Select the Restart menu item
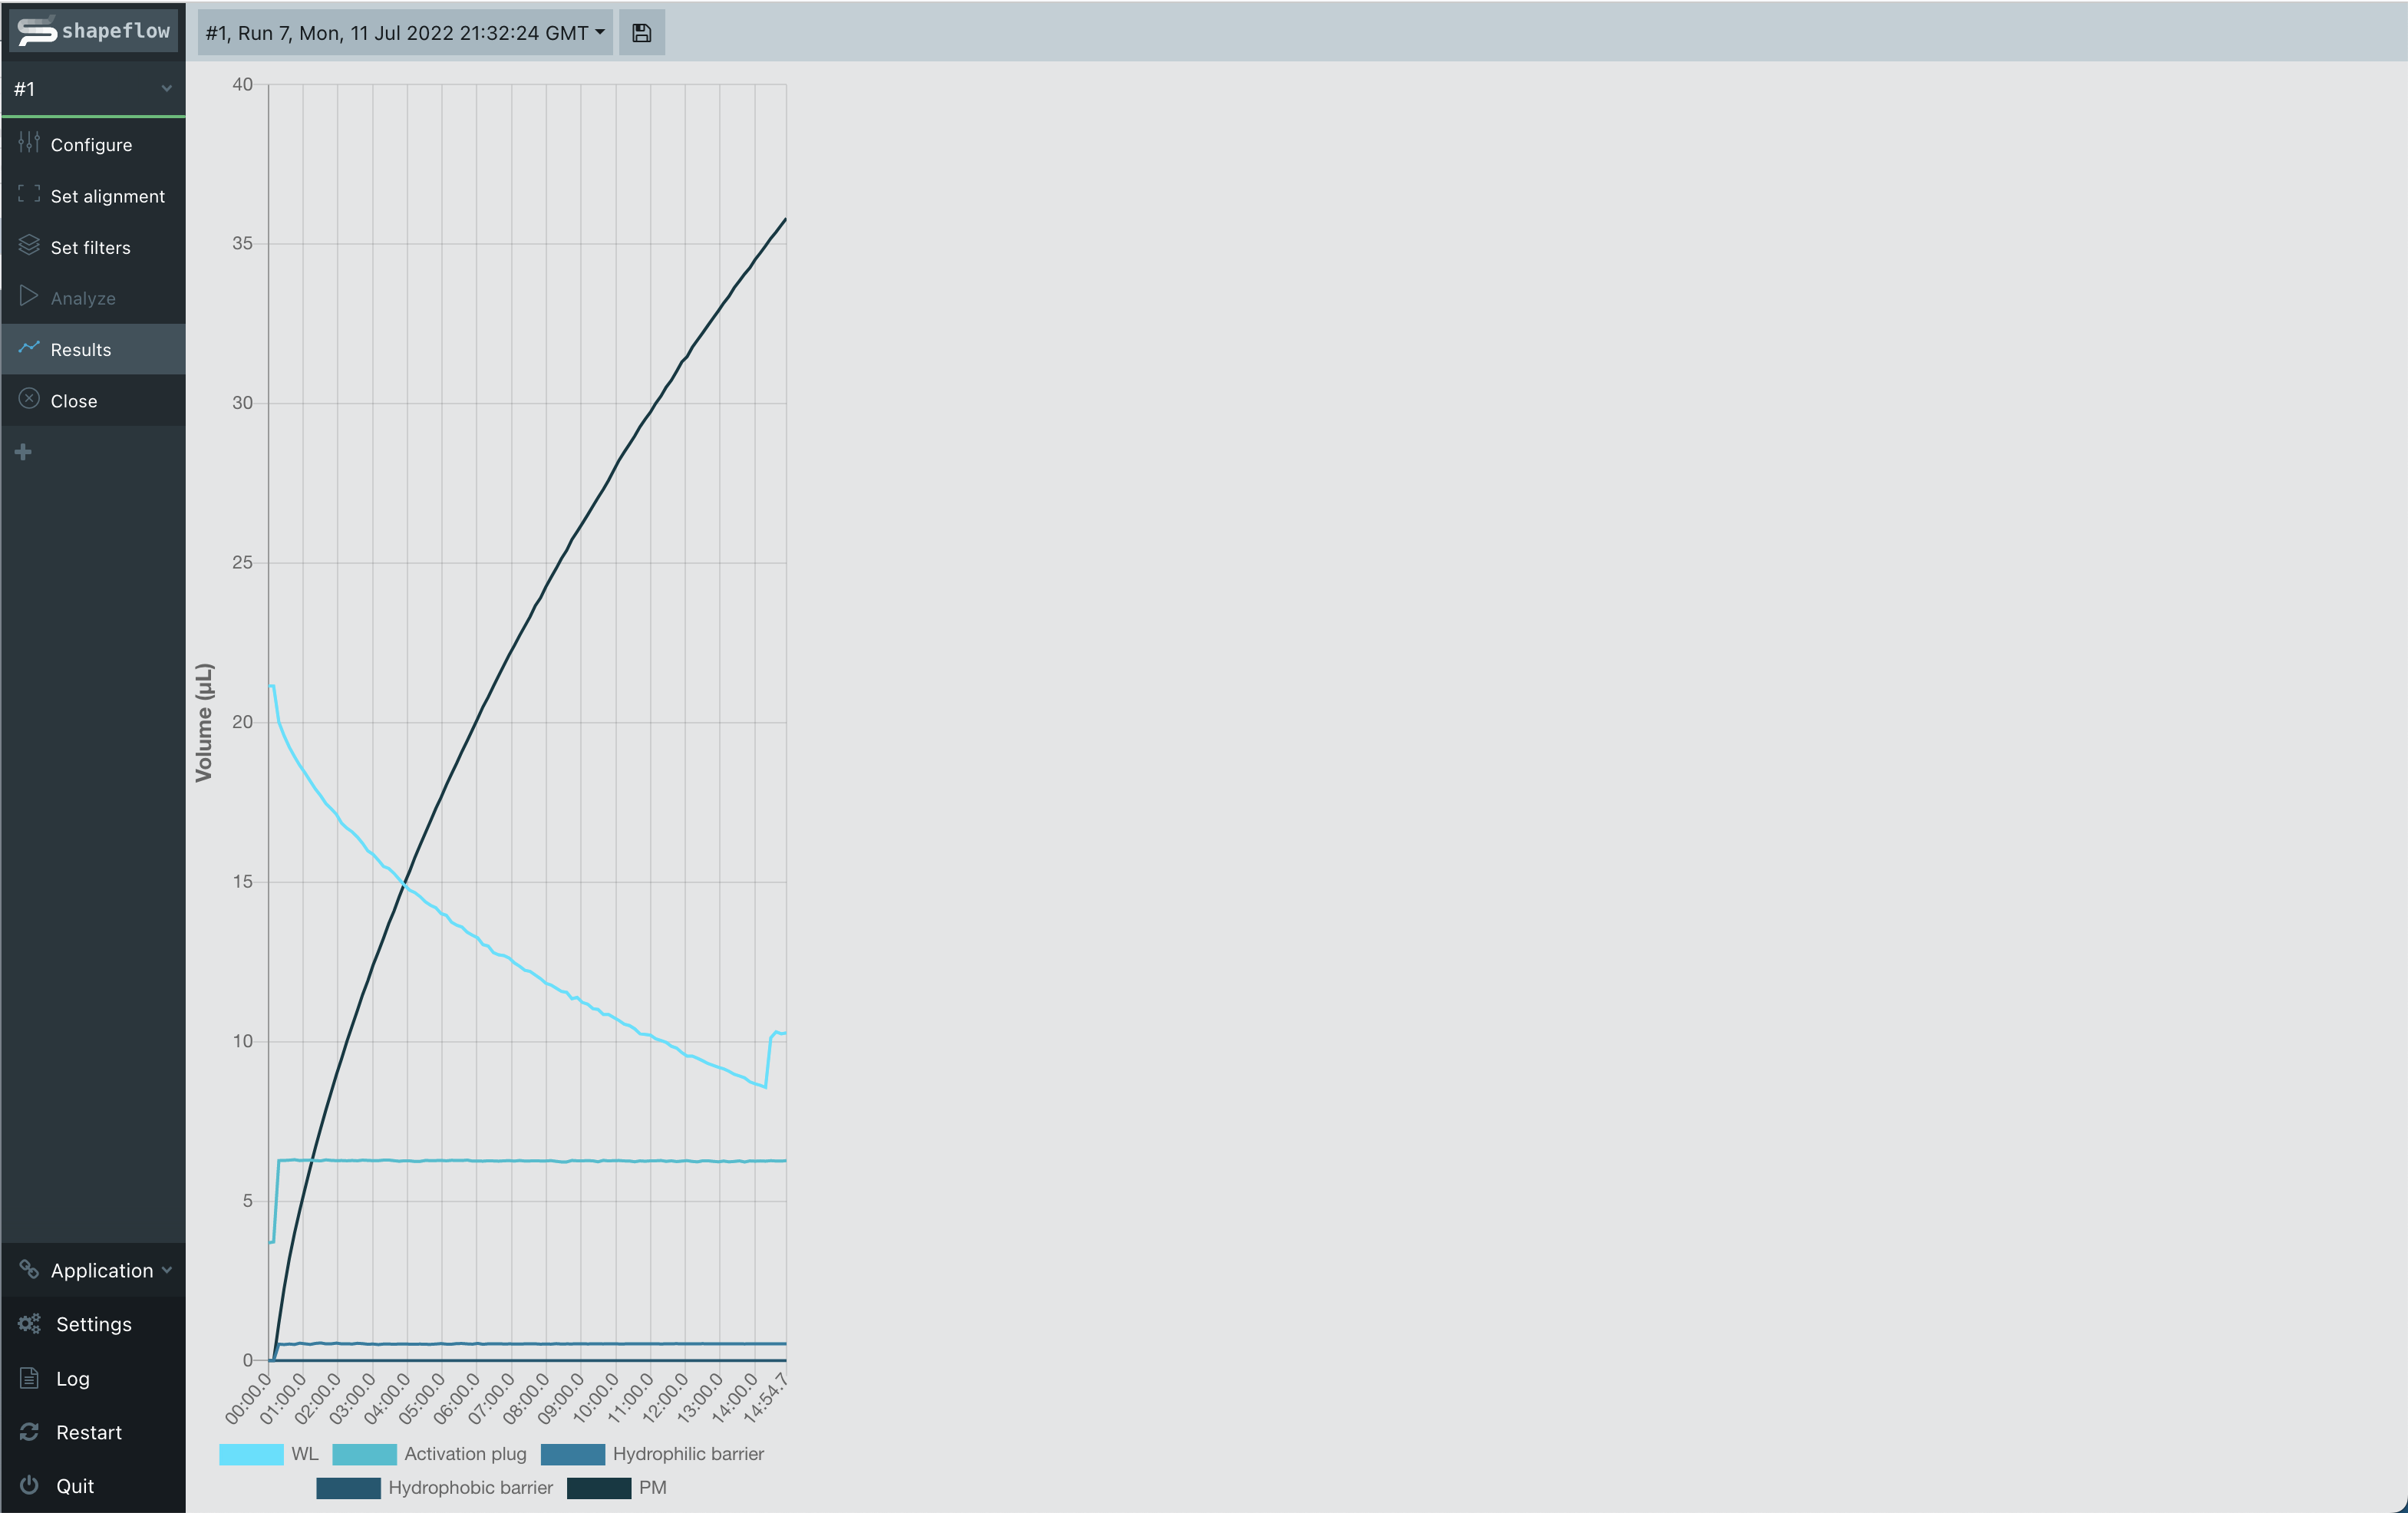The height and width of the screenshot is (1513, 2408). click(x=88, y=1432)
